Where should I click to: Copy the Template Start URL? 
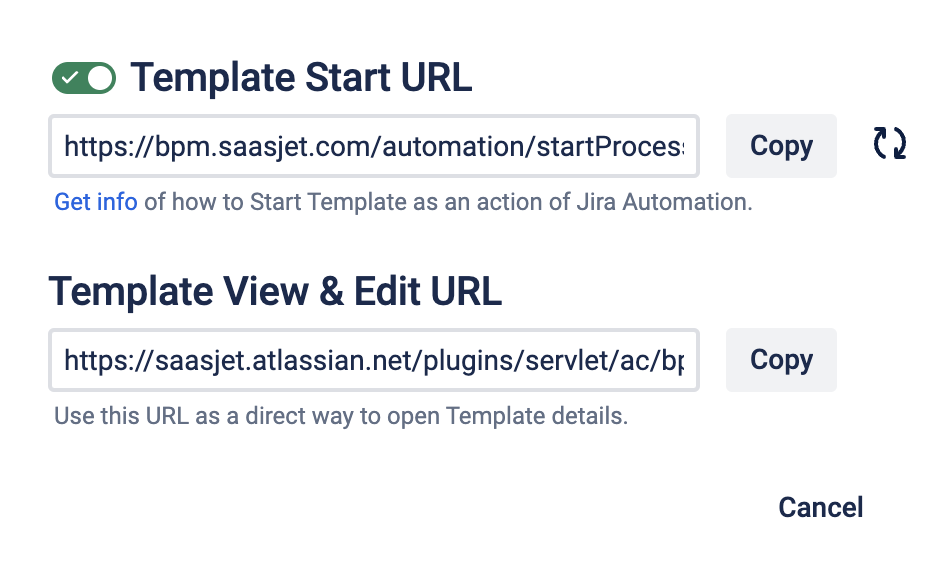click(781, 146)
